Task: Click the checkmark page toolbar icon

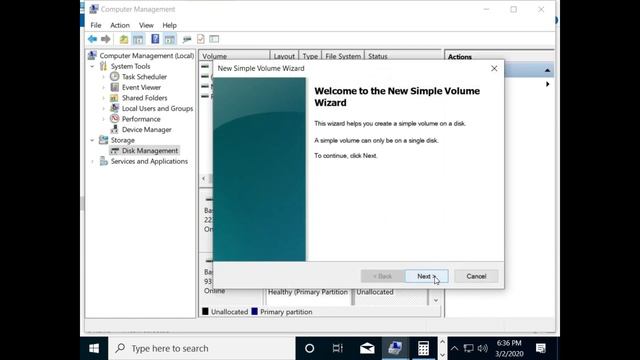Action: (201, 39)
